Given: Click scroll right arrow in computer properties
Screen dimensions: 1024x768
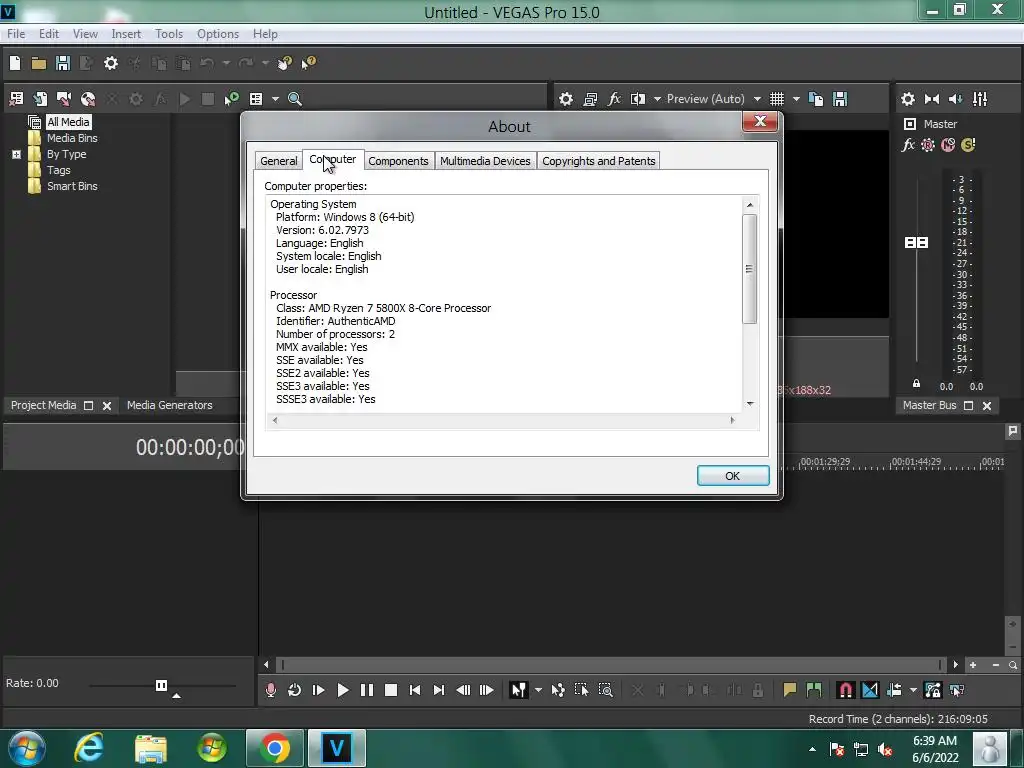Looking at the screenshot, I should pyautogui.click(x=732, y=420).
